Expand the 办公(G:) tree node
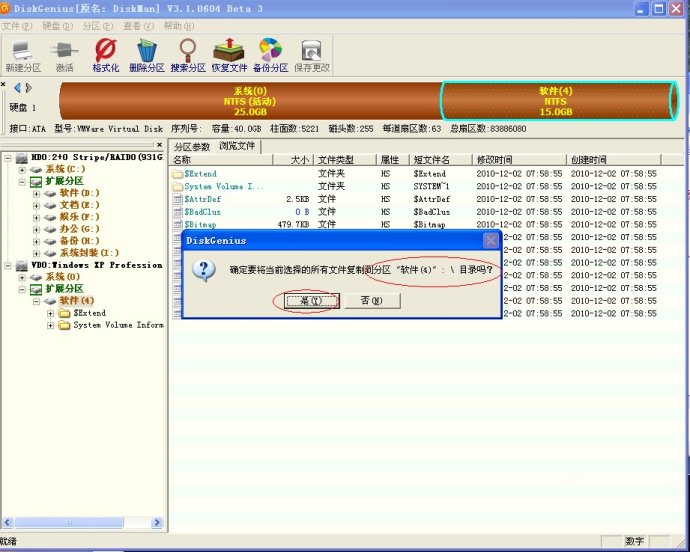The image size is (690, 552). 36,229
